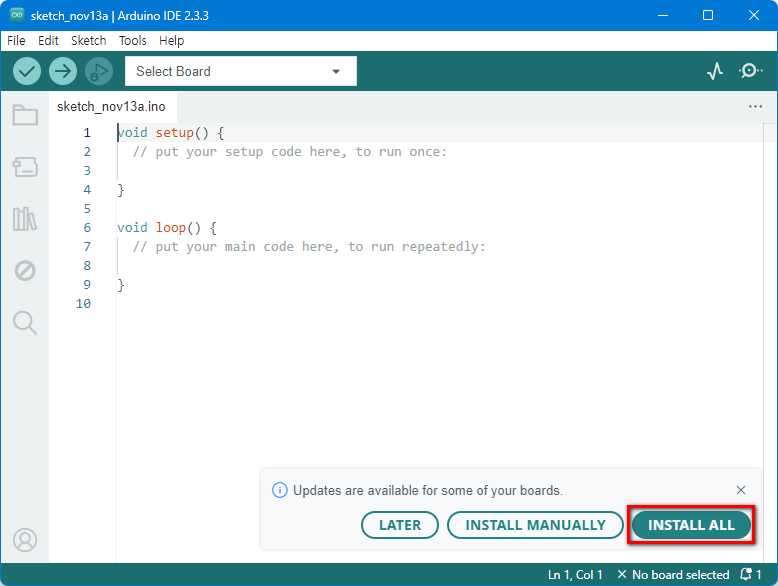The width and height of the screenshot is (778, 586).
Task: Open the Tools menu
Action: tap(132, 41)
